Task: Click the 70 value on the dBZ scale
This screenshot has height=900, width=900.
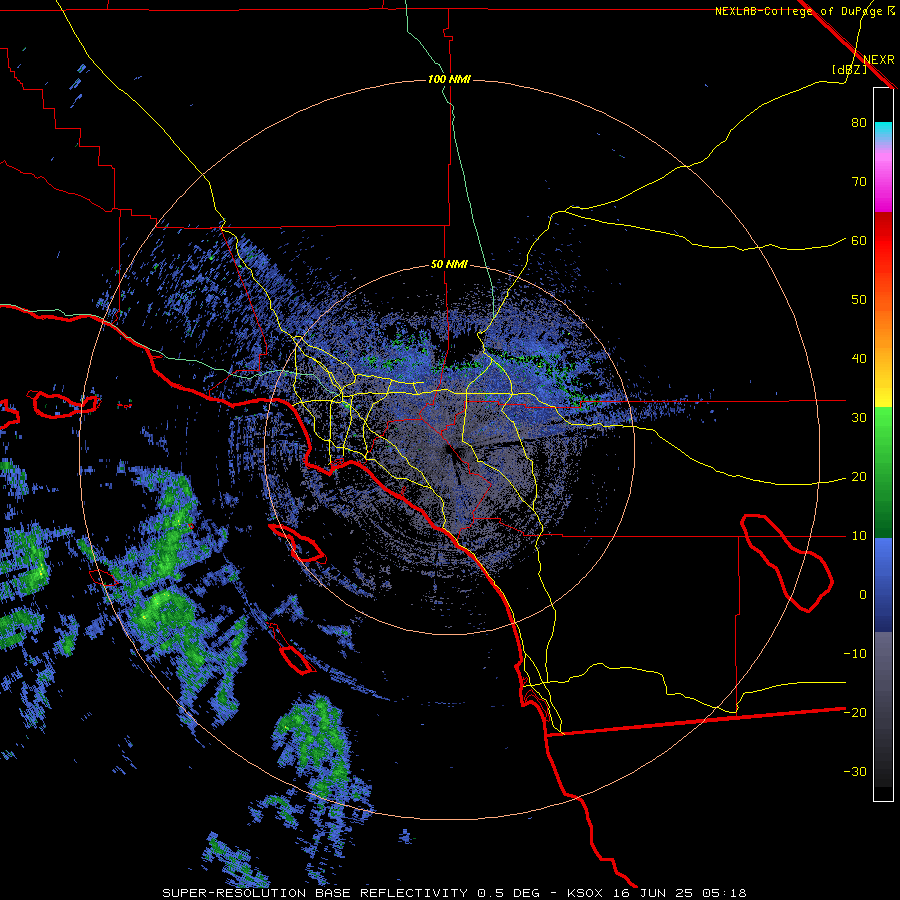Action: point(859,181)
